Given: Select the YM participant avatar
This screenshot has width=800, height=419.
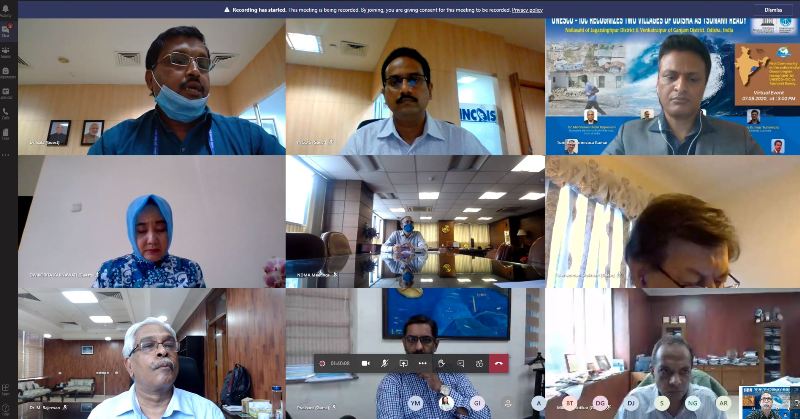Looking at the screenshot, I should pos(416,403).
